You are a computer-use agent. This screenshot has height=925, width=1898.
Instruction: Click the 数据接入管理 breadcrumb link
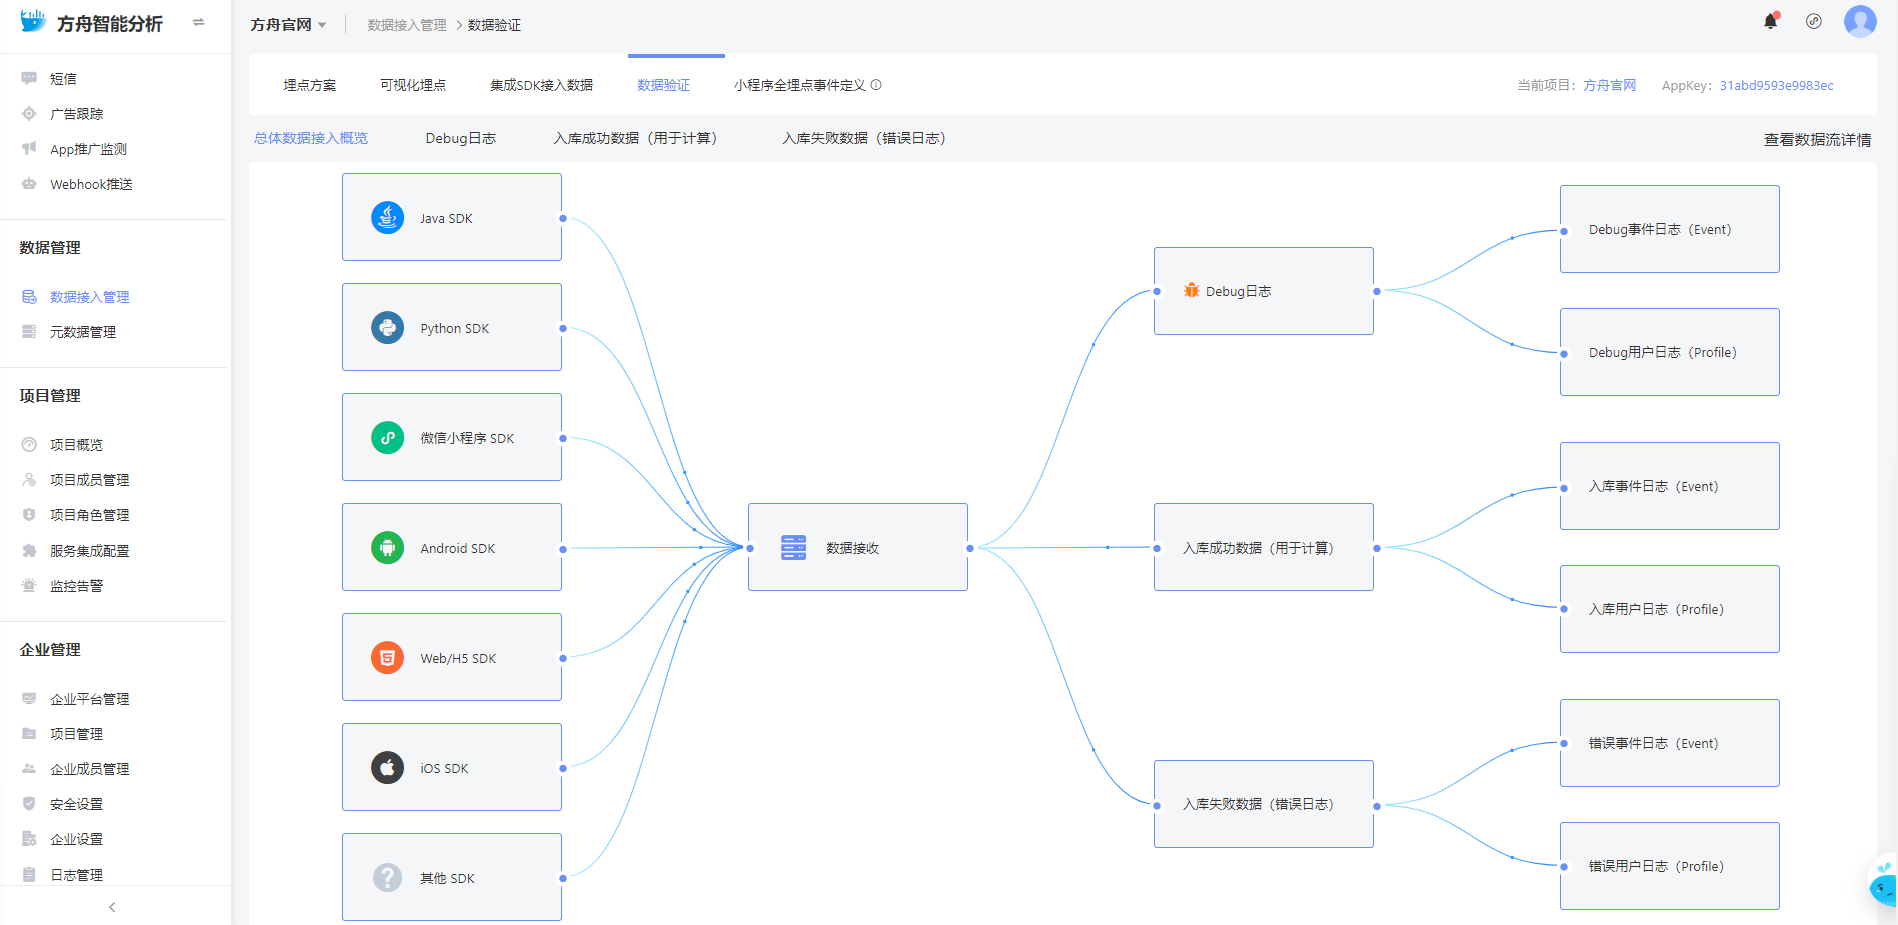coord(407,25)
